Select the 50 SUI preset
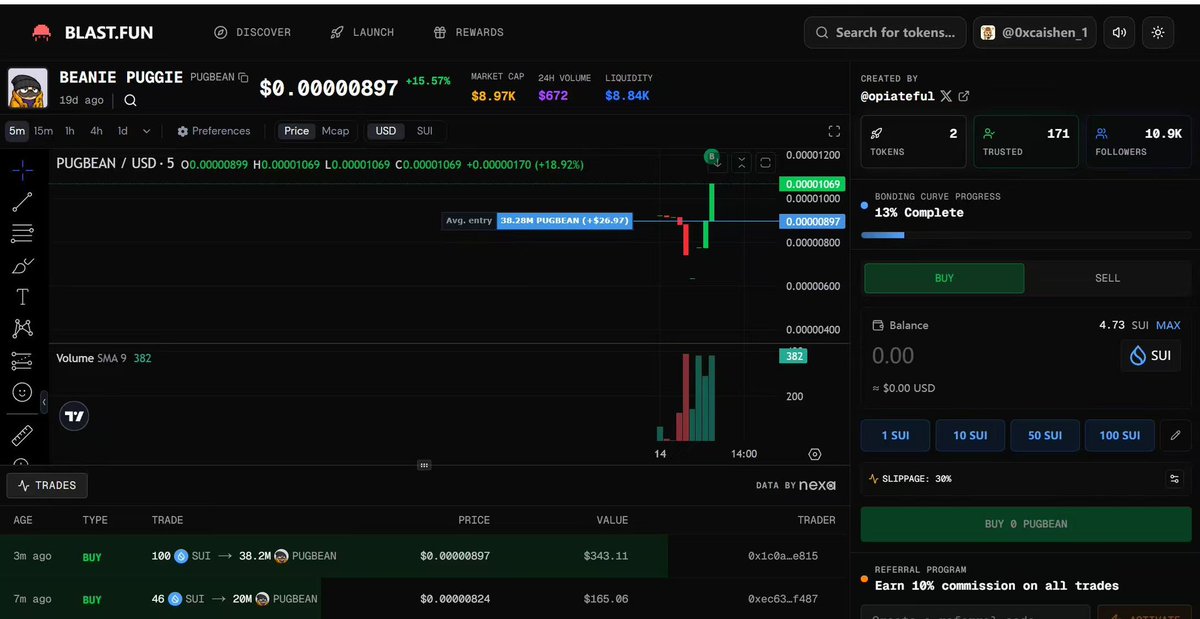 [1045, 435]
